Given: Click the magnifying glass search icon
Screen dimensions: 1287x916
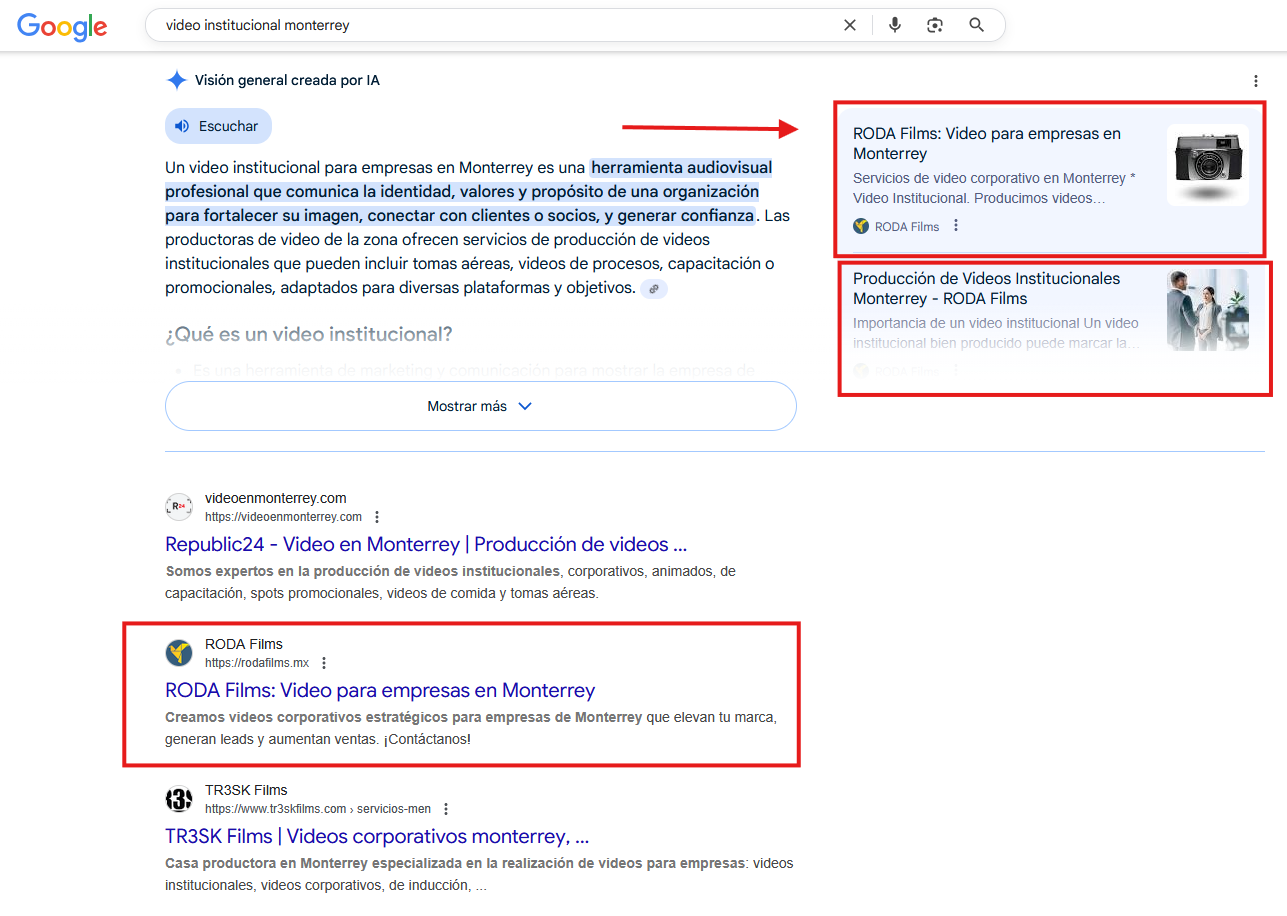Looking at the screenshot, I should (976, 25).
